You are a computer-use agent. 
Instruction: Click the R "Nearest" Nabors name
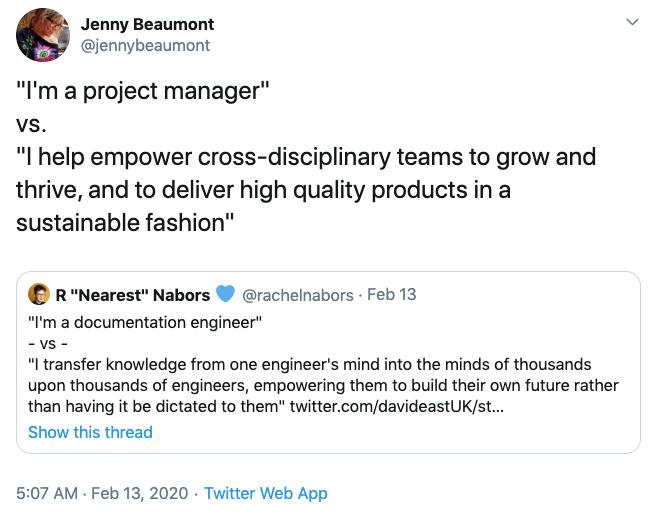(x=133, y=295)
